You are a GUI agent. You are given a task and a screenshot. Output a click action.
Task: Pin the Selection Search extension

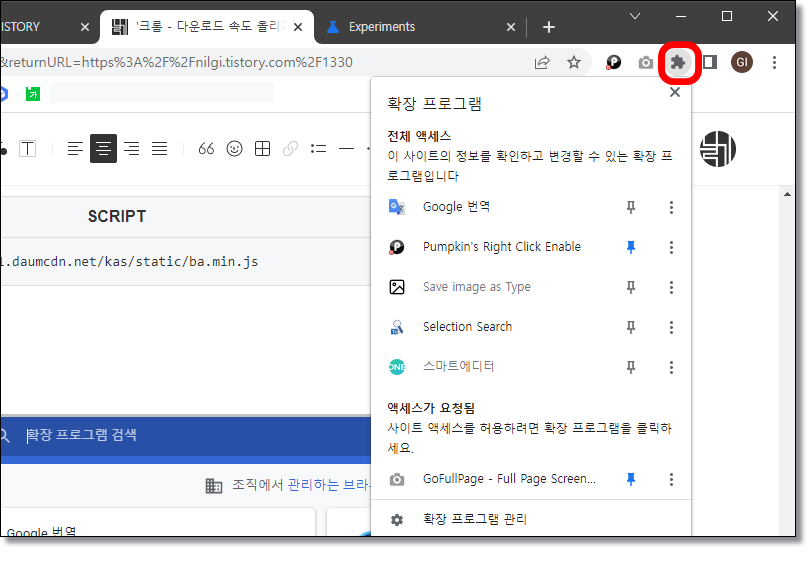tap(631, 327)
